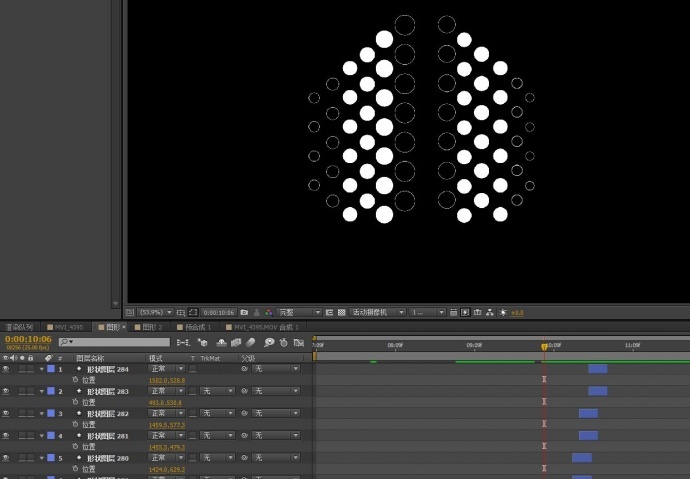The width and height of the screenshot is (690, 479).
Task: Click the blue label color of layer 282
Action: point(51,413)
